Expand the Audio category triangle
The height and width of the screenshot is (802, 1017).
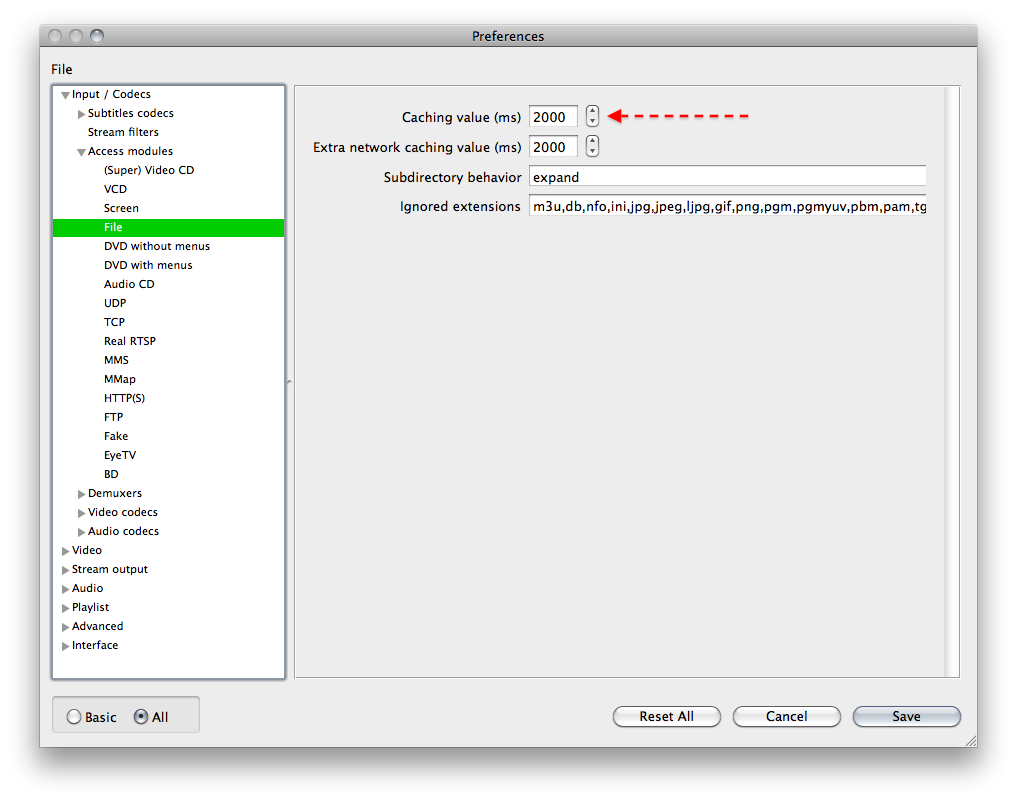coord(65,589)
